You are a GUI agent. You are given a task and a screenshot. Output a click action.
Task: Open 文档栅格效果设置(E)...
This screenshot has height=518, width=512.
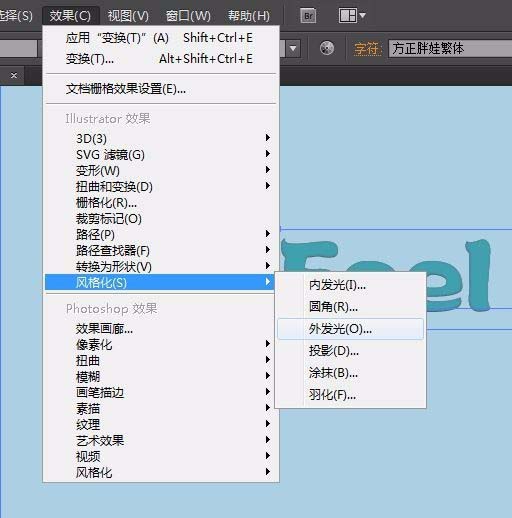161,89
